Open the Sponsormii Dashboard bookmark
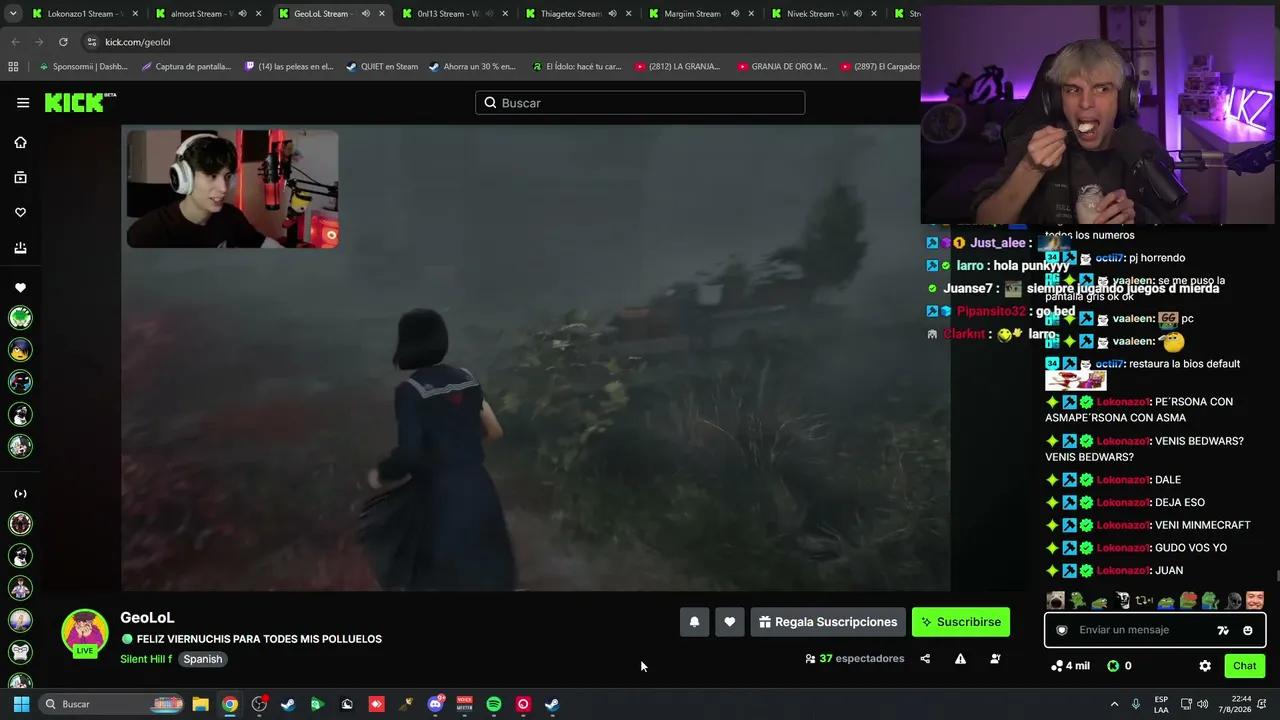The image size is (1280, 720). click(x=83, y=67)
